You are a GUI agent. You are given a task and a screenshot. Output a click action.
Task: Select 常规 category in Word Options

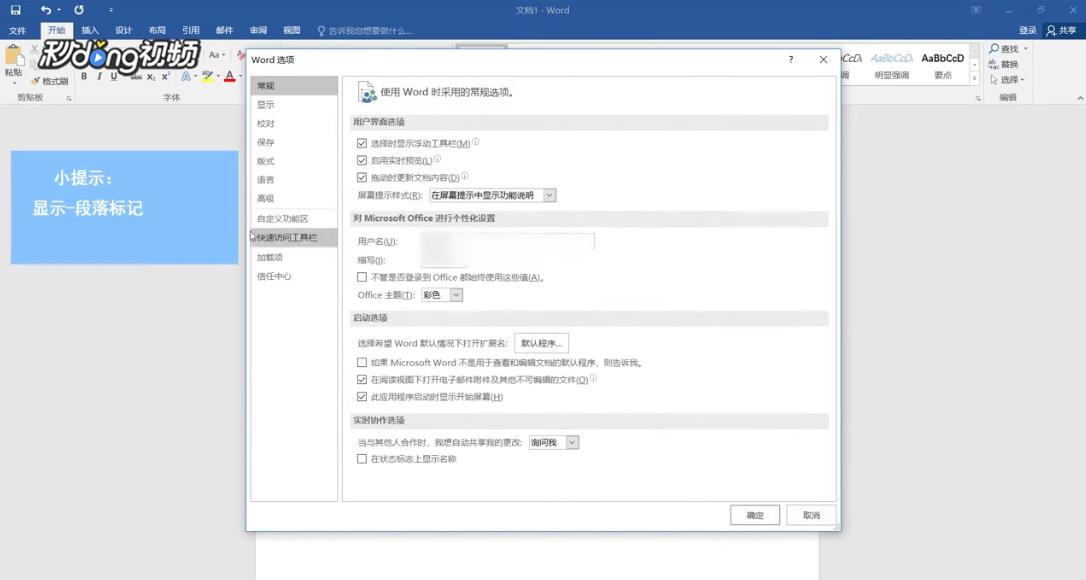[x=294, y=86]
